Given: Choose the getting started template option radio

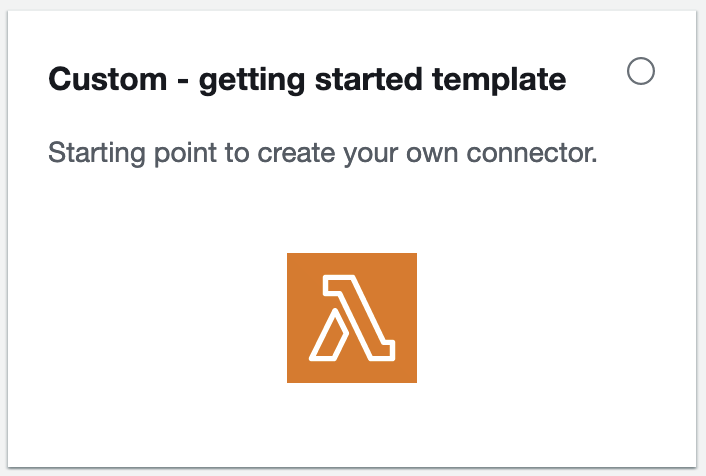Looking at the screenshot, I should 641,71.
